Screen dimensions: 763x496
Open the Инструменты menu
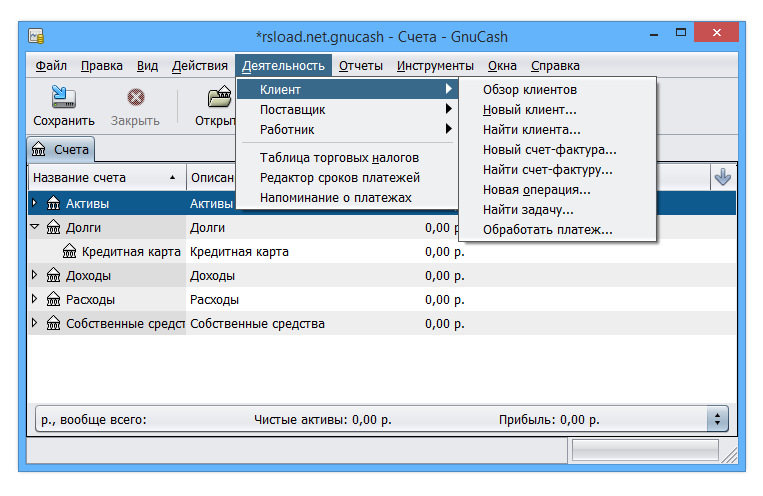tap(435, 66)
